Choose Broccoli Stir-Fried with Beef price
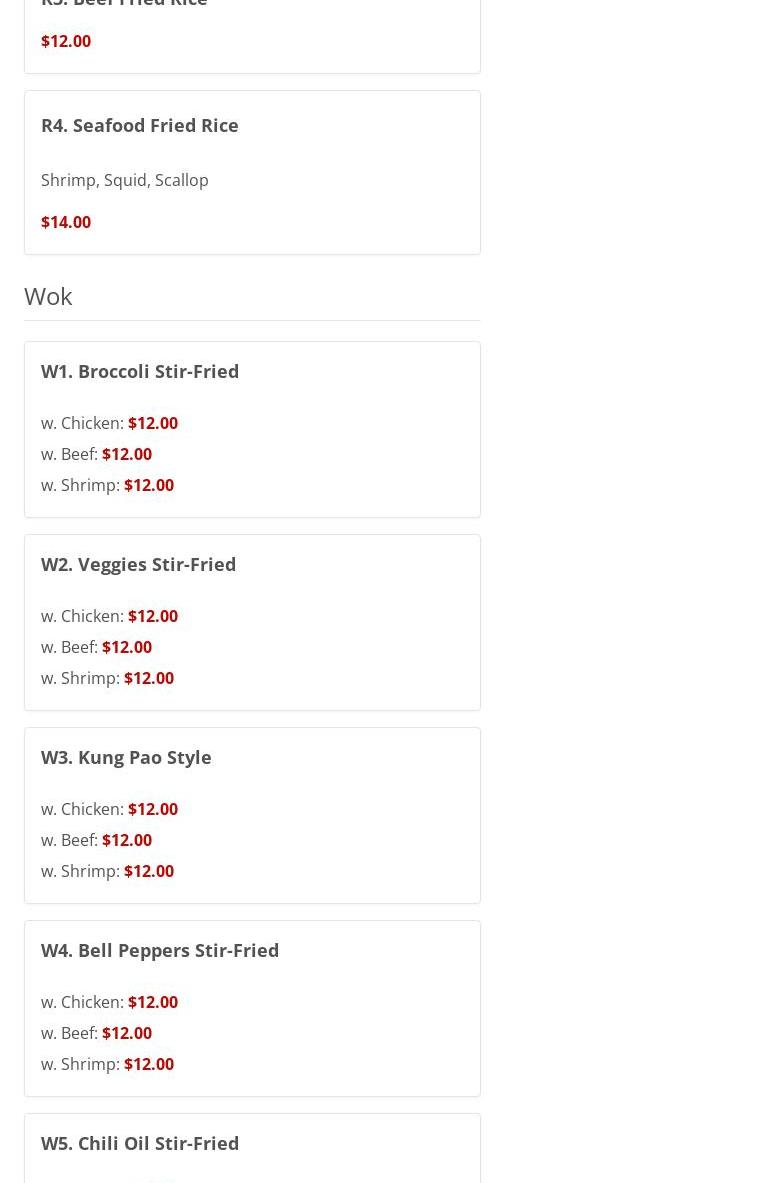This screenshot has height=1183, width=770. 126,454
